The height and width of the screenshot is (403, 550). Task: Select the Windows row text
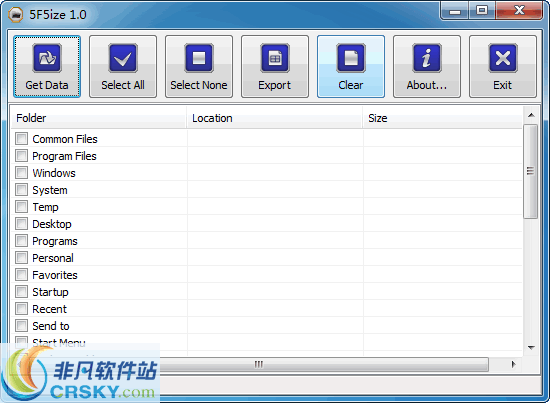54,173
